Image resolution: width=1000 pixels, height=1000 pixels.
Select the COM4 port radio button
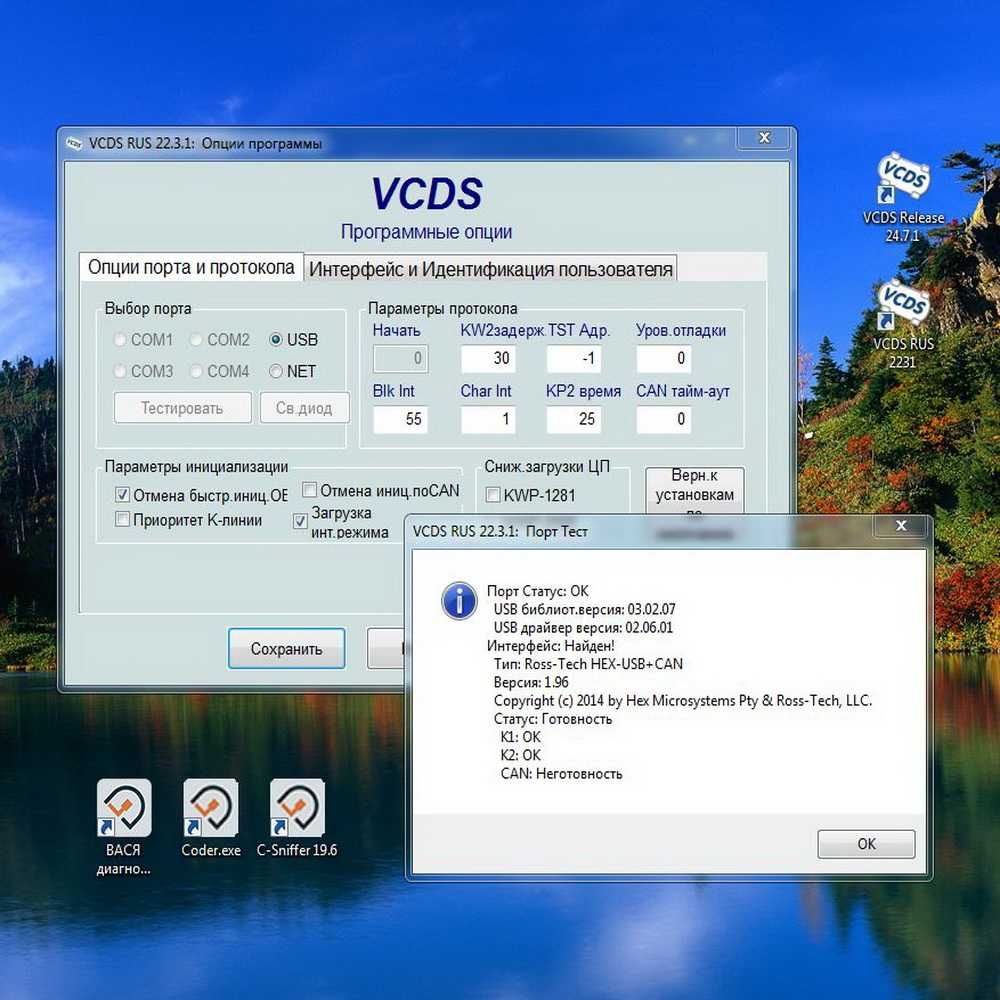click(196, 371)
